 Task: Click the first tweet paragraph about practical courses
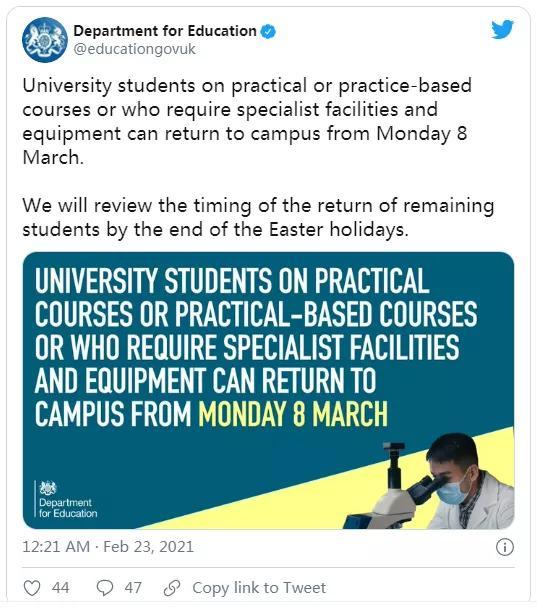point(247,122)
